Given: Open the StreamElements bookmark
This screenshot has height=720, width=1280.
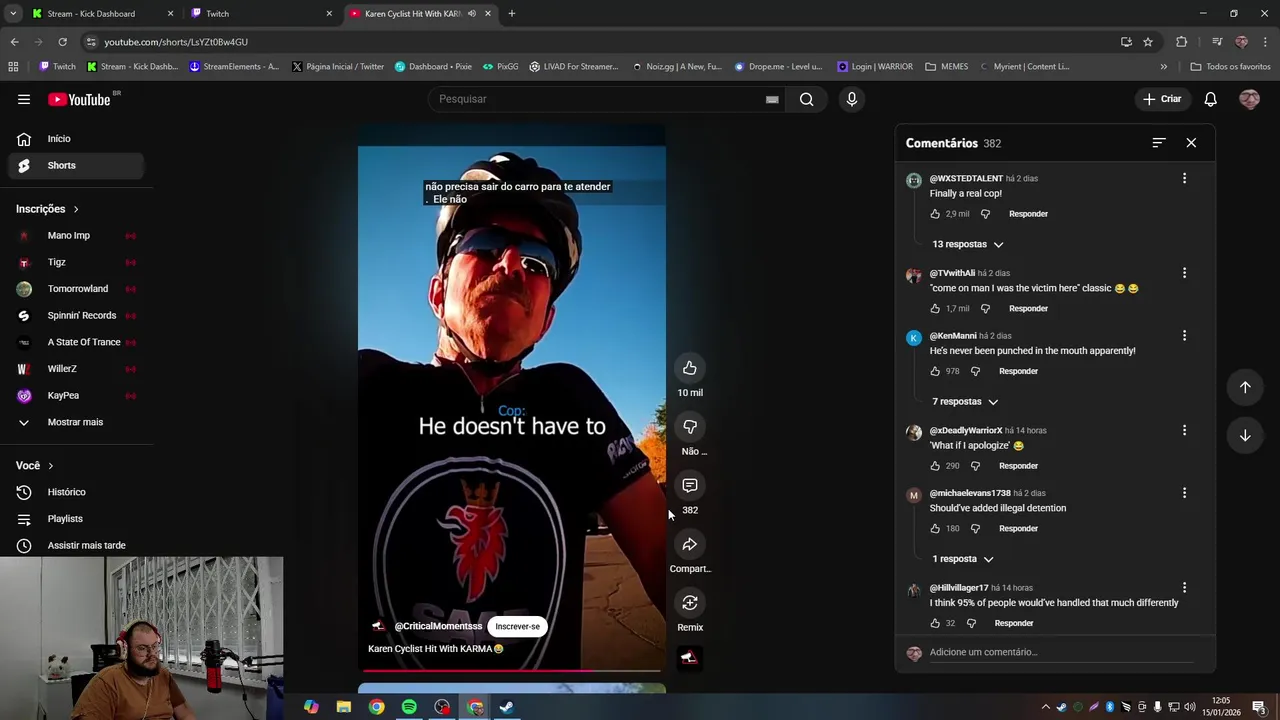Looking at the screenshot, I should pyautogui.click(x=233, y=67).
